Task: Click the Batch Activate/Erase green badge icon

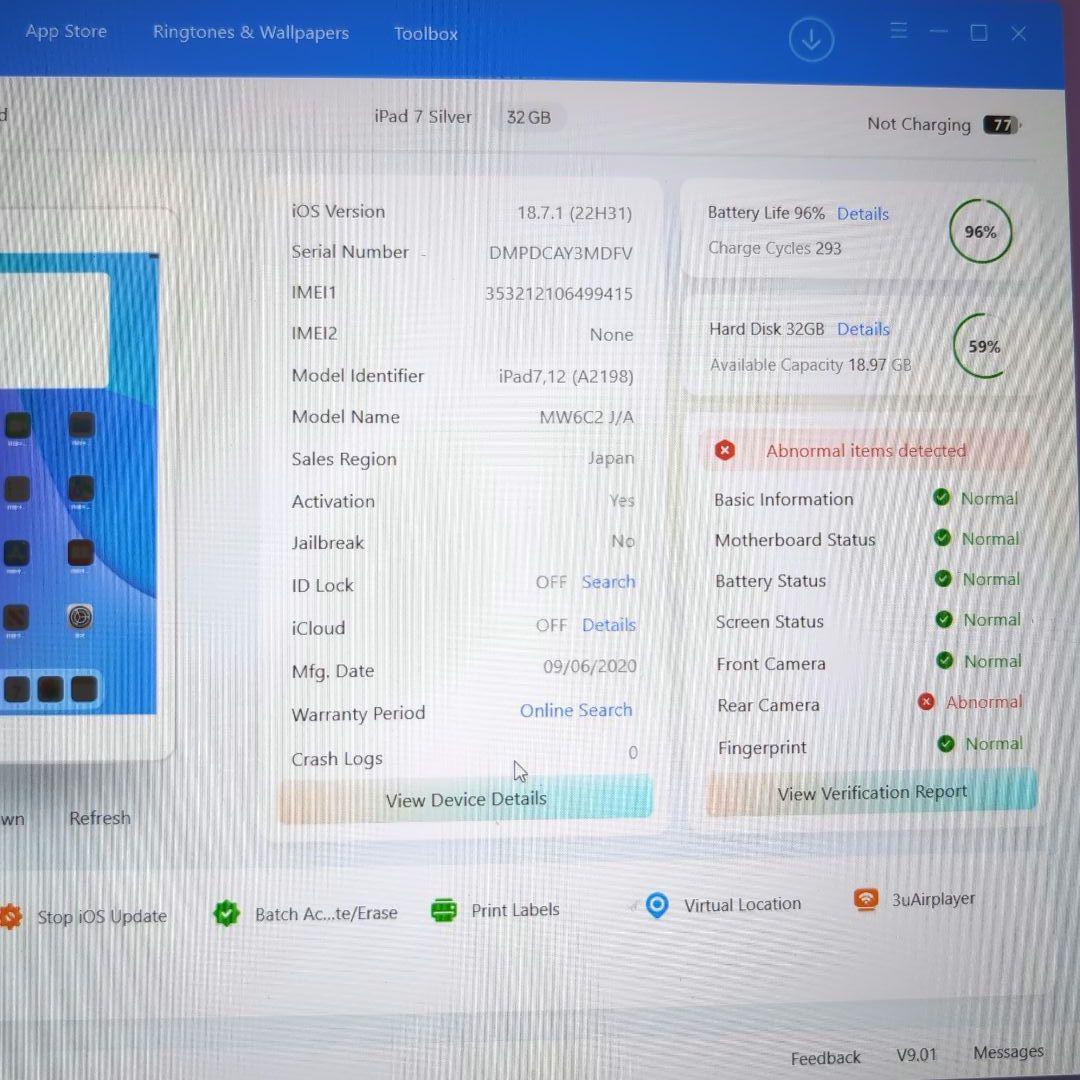Action: [x=227, y=913]
